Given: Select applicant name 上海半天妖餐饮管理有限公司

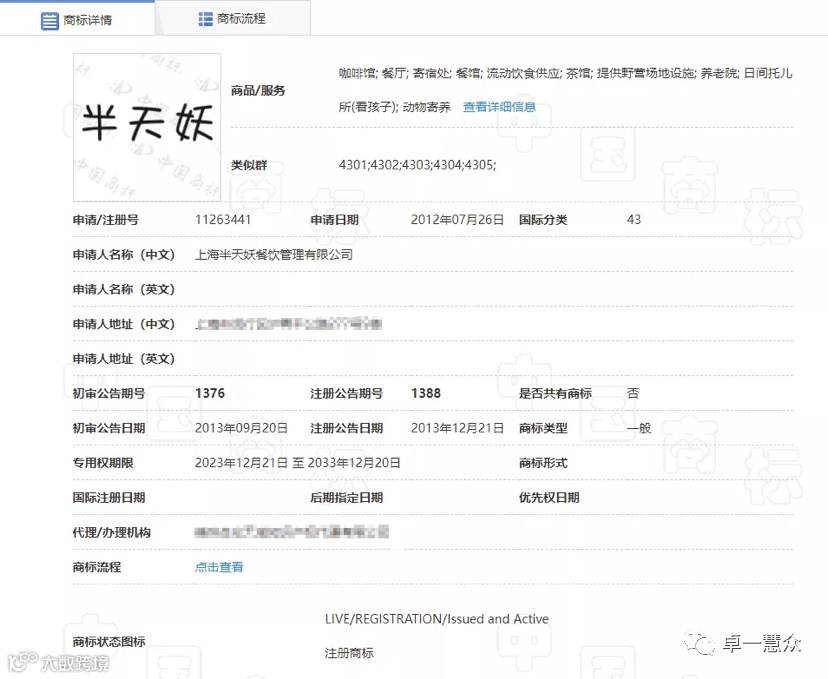Looking at the screenshot, I should coord(274,254).
